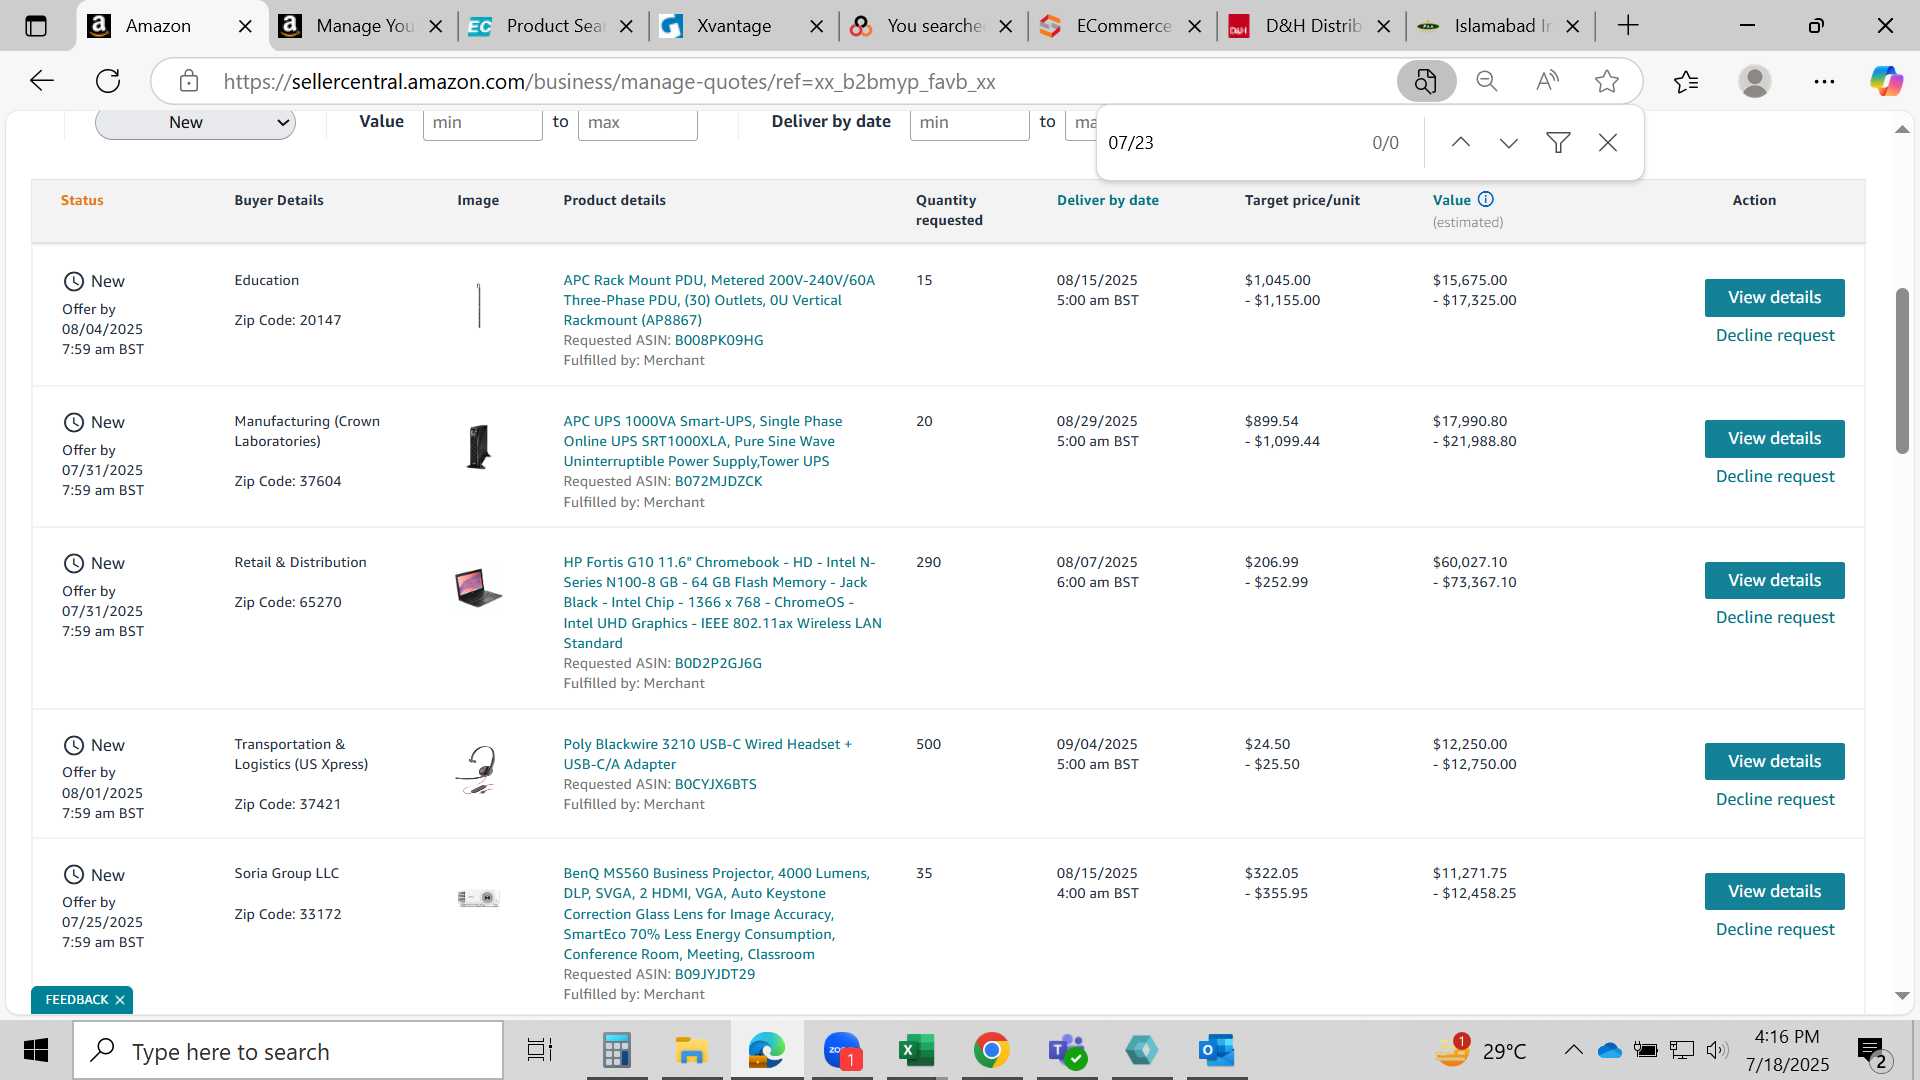The image size is (1920, 1080).
Task: Decline request for BenQ projector
Action: (1775, 929)
